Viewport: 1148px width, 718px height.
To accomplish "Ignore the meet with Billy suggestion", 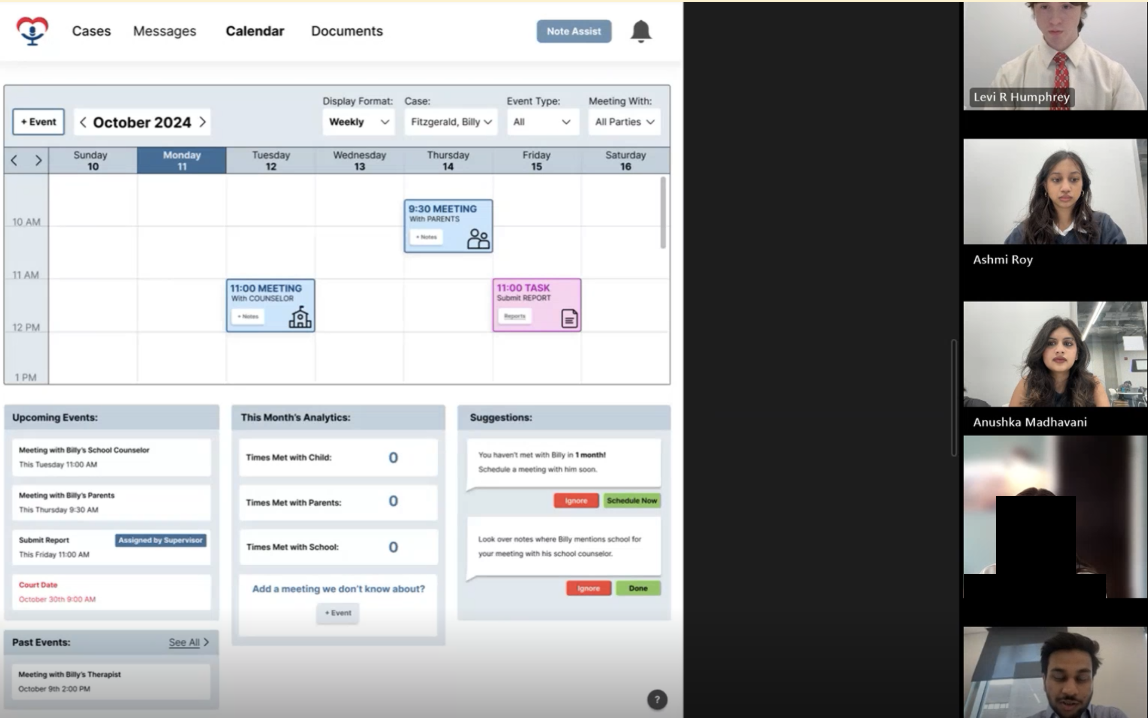I will coord(576,501).
